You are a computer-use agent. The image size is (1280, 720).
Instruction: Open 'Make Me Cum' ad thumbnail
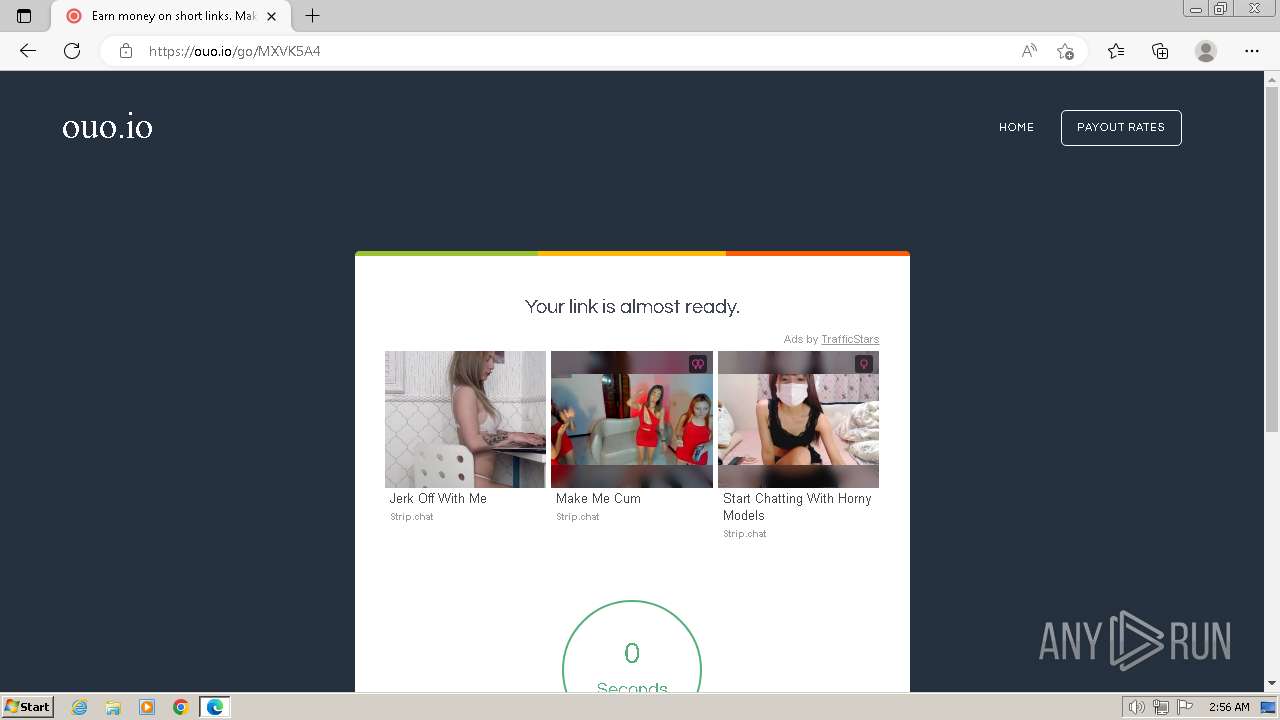pyautogui.click(x=632, y=419)
